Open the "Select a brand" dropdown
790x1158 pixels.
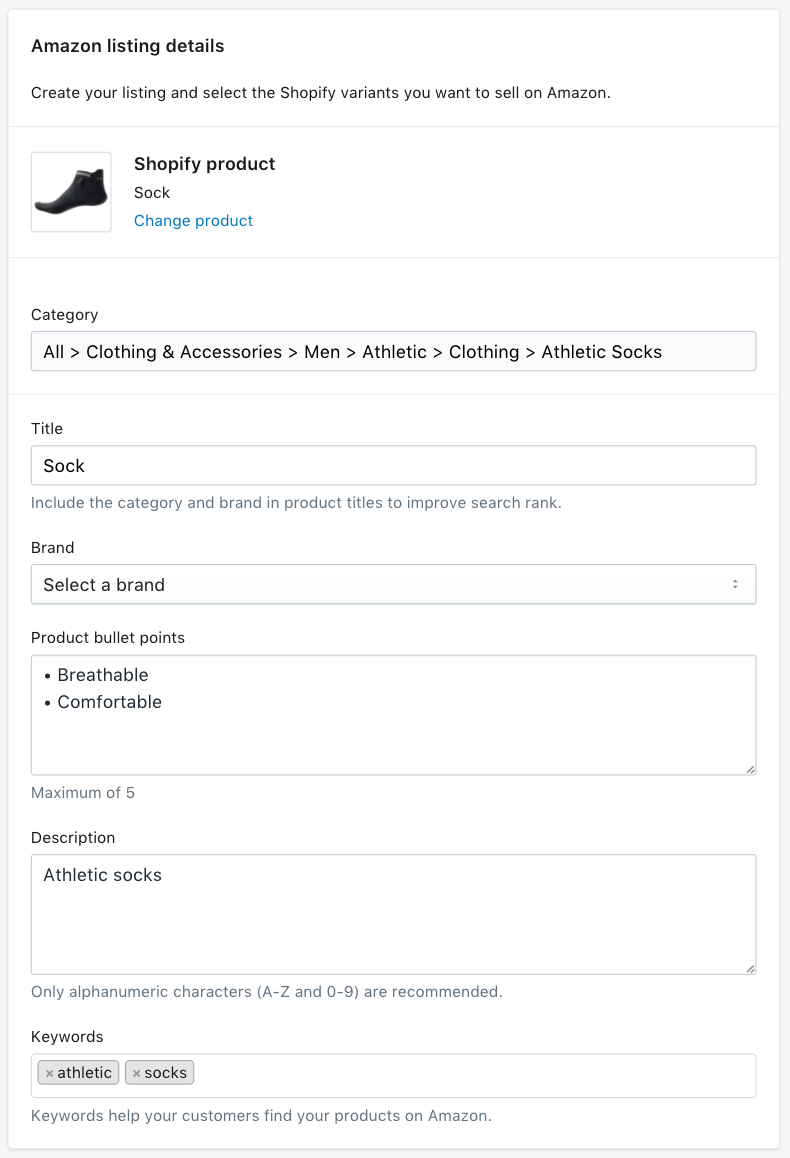393,585
